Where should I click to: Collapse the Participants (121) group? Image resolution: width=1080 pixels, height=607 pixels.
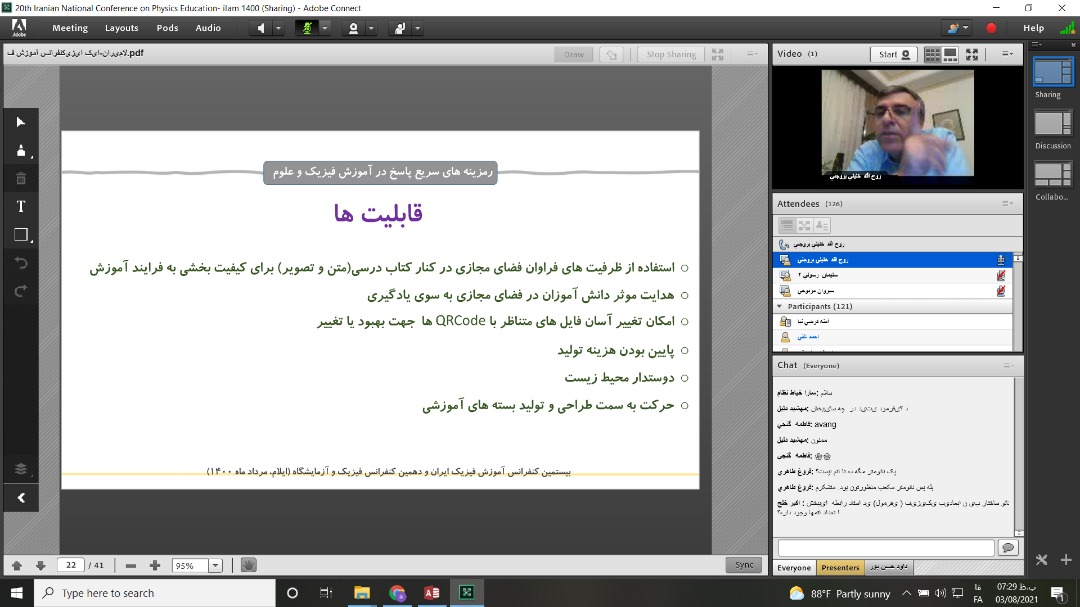tap(780, 306)
